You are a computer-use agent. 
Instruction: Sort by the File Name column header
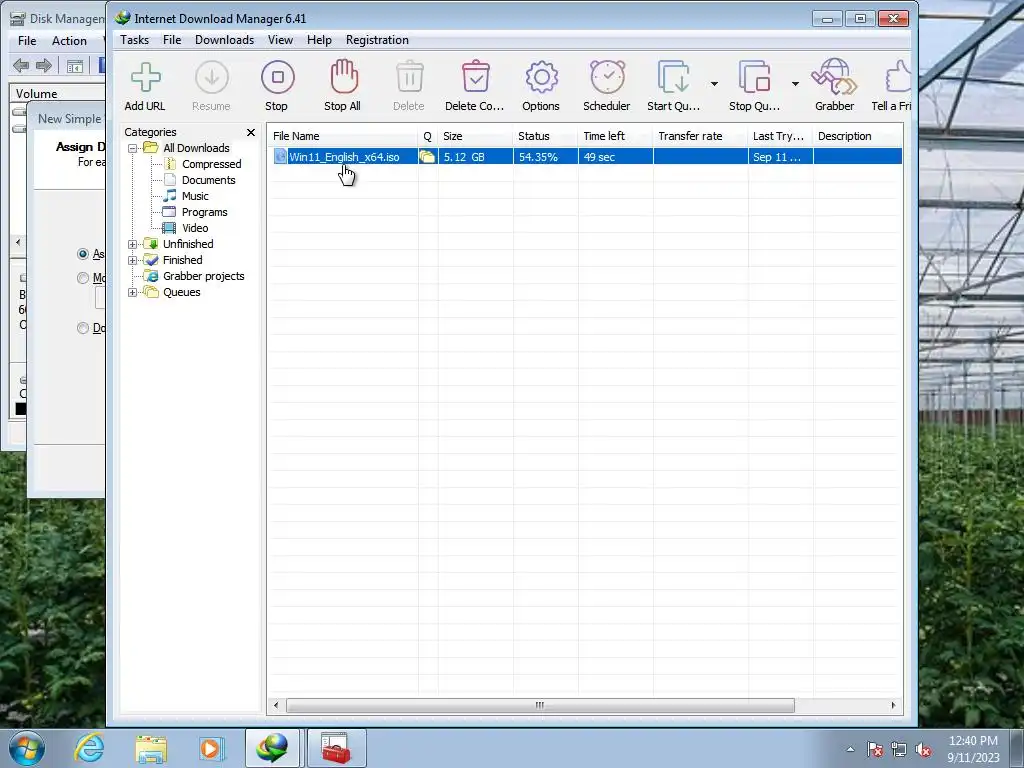tap(343, 136)
